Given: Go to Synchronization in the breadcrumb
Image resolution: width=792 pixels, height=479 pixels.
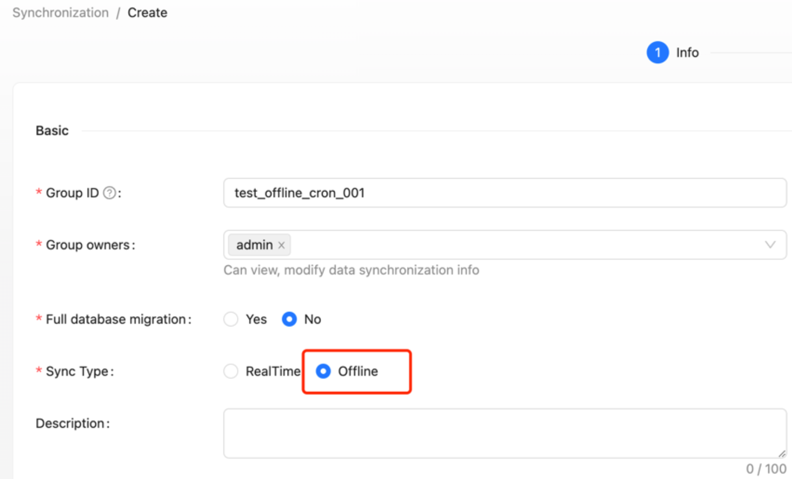Looking at the screenshot, I should point(60,13).
